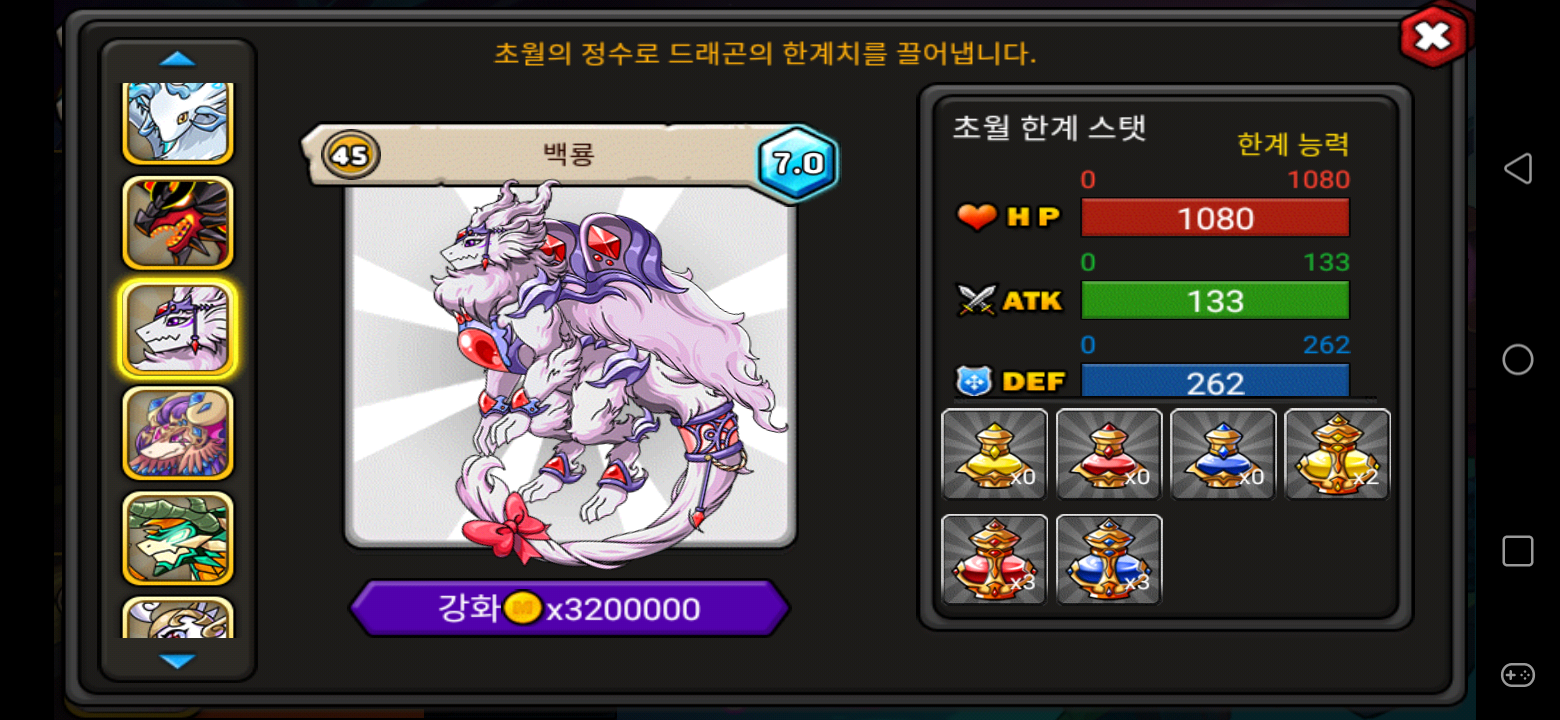Expand dragon list upward with blue arrow
Viewport: 1560px width, 720px height.
178,59
